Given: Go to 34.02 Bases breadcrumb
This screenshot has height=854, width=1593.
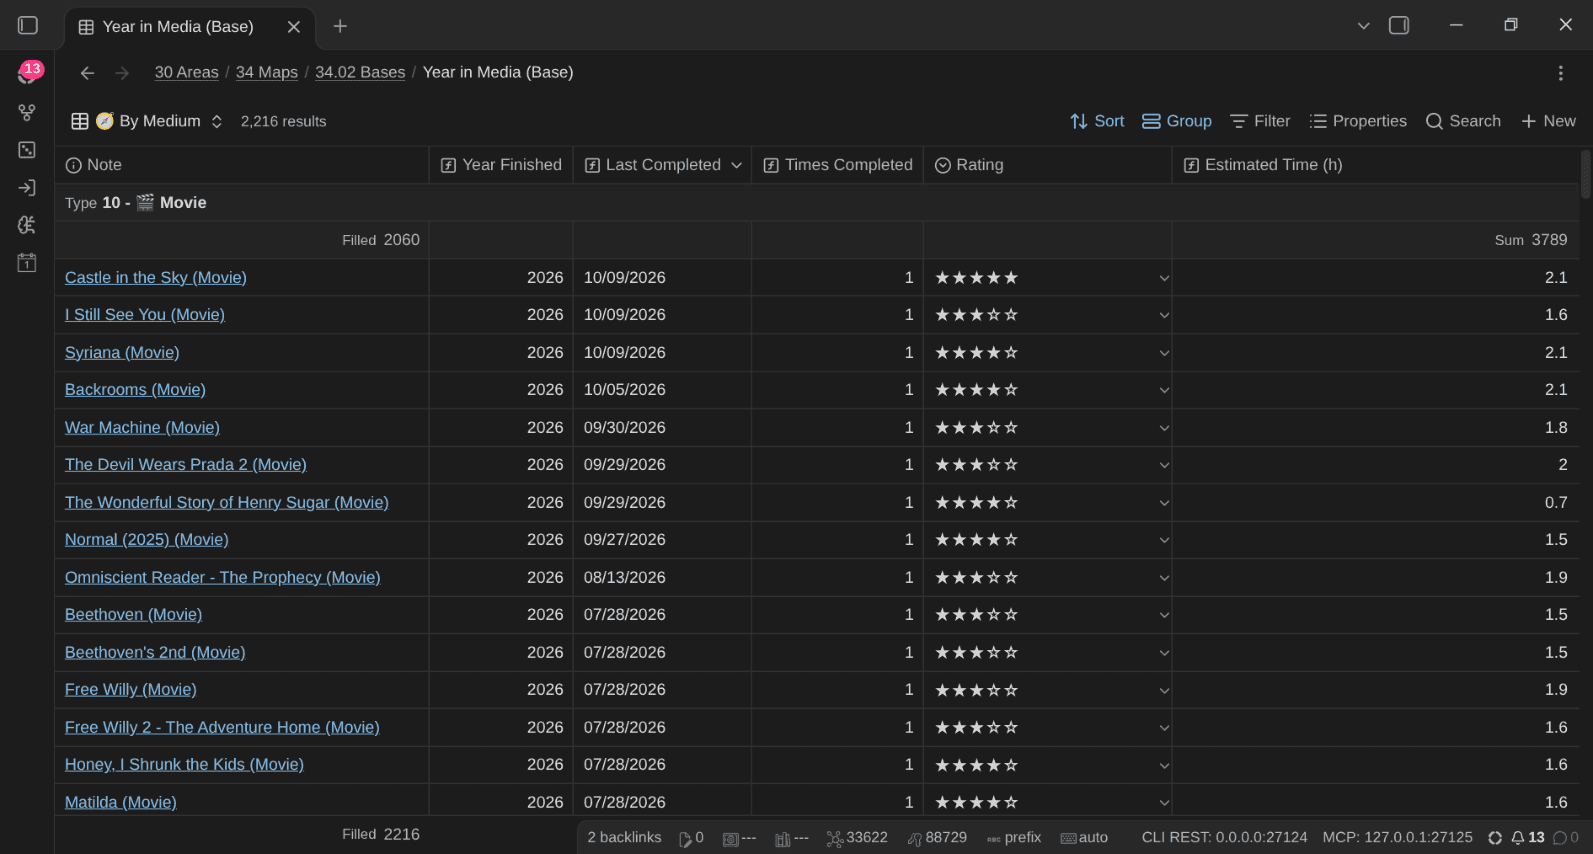Looking at the screenshot, I should [360, 72].
